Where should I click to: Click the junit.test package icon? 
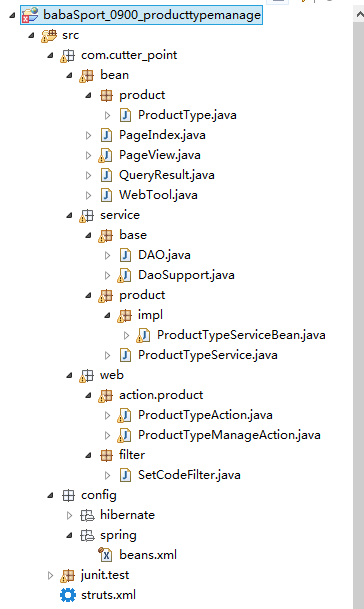pos(68,576)
